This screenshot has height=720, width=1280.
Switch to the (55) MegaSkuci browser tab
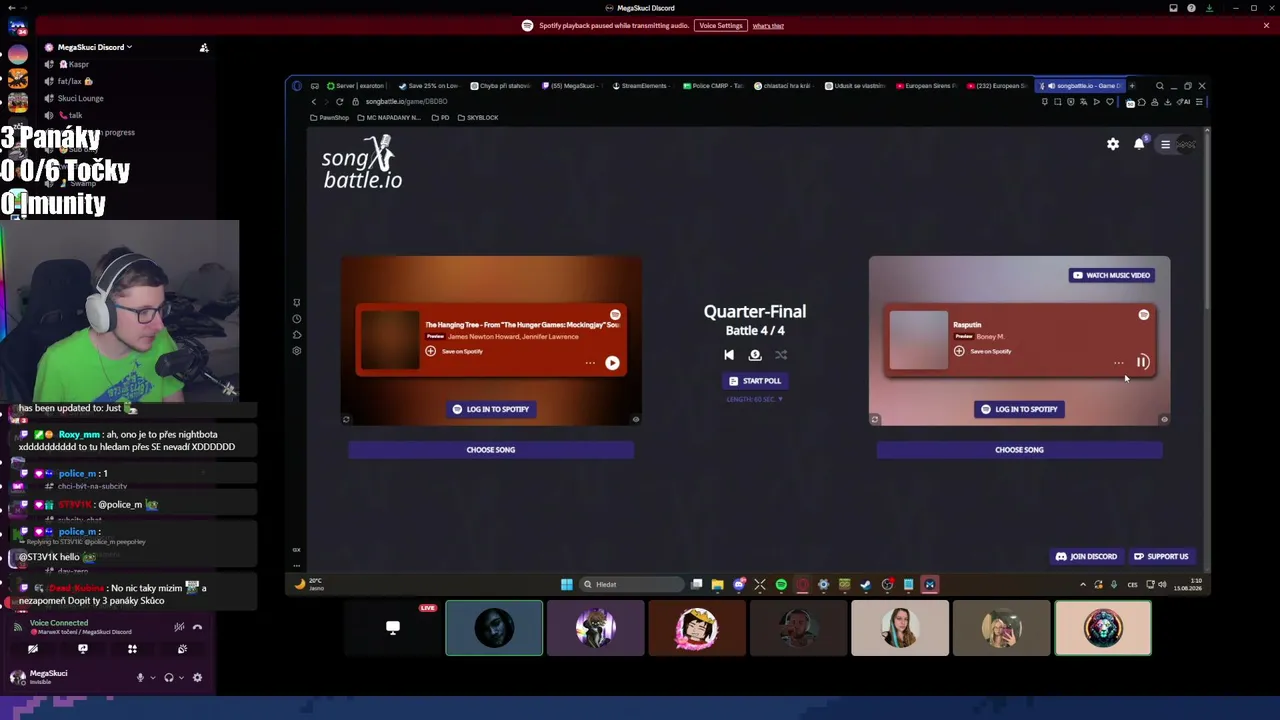[570, 86]
